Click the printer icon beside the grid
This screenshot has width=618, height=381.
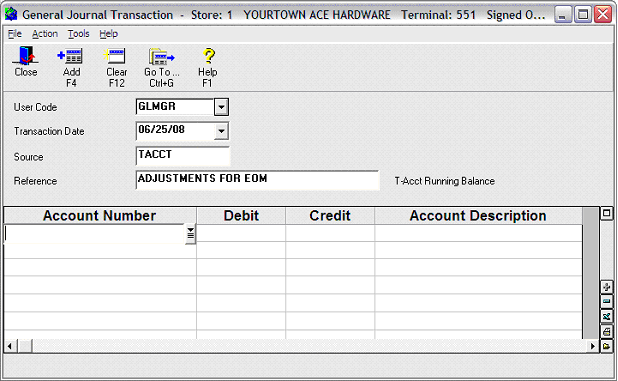607,332
